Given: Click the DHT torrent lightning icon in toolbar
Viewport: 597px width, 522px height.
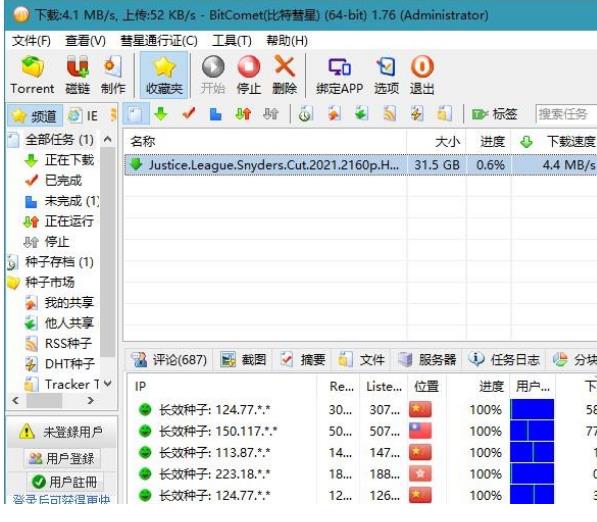Looking at the screenshot, I should click(x=417, y=114).
